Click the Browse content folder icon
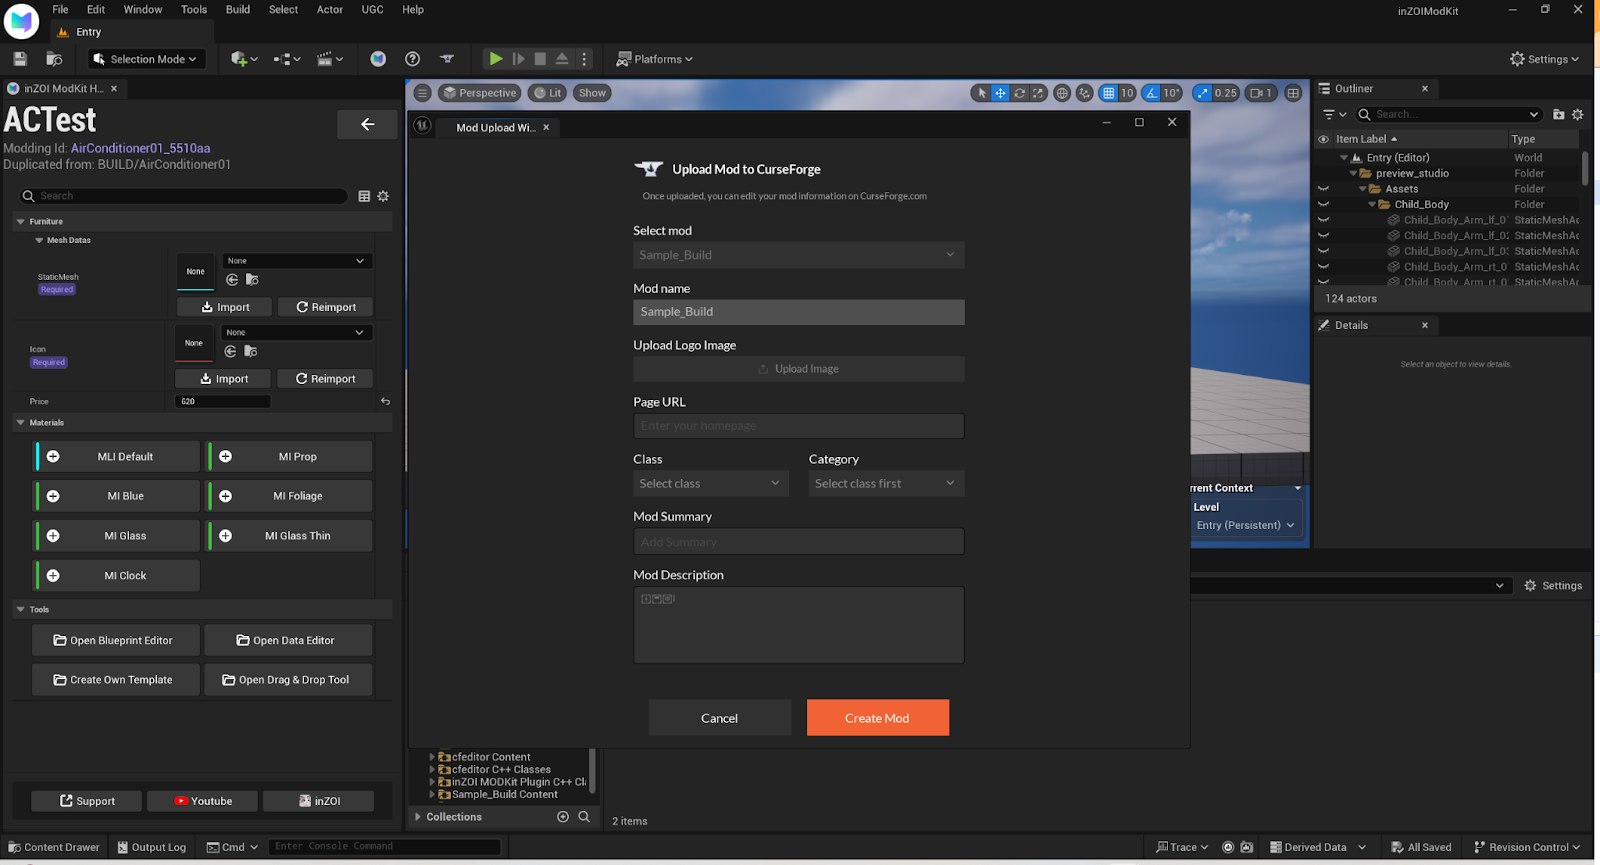 [x=55, y=59]
